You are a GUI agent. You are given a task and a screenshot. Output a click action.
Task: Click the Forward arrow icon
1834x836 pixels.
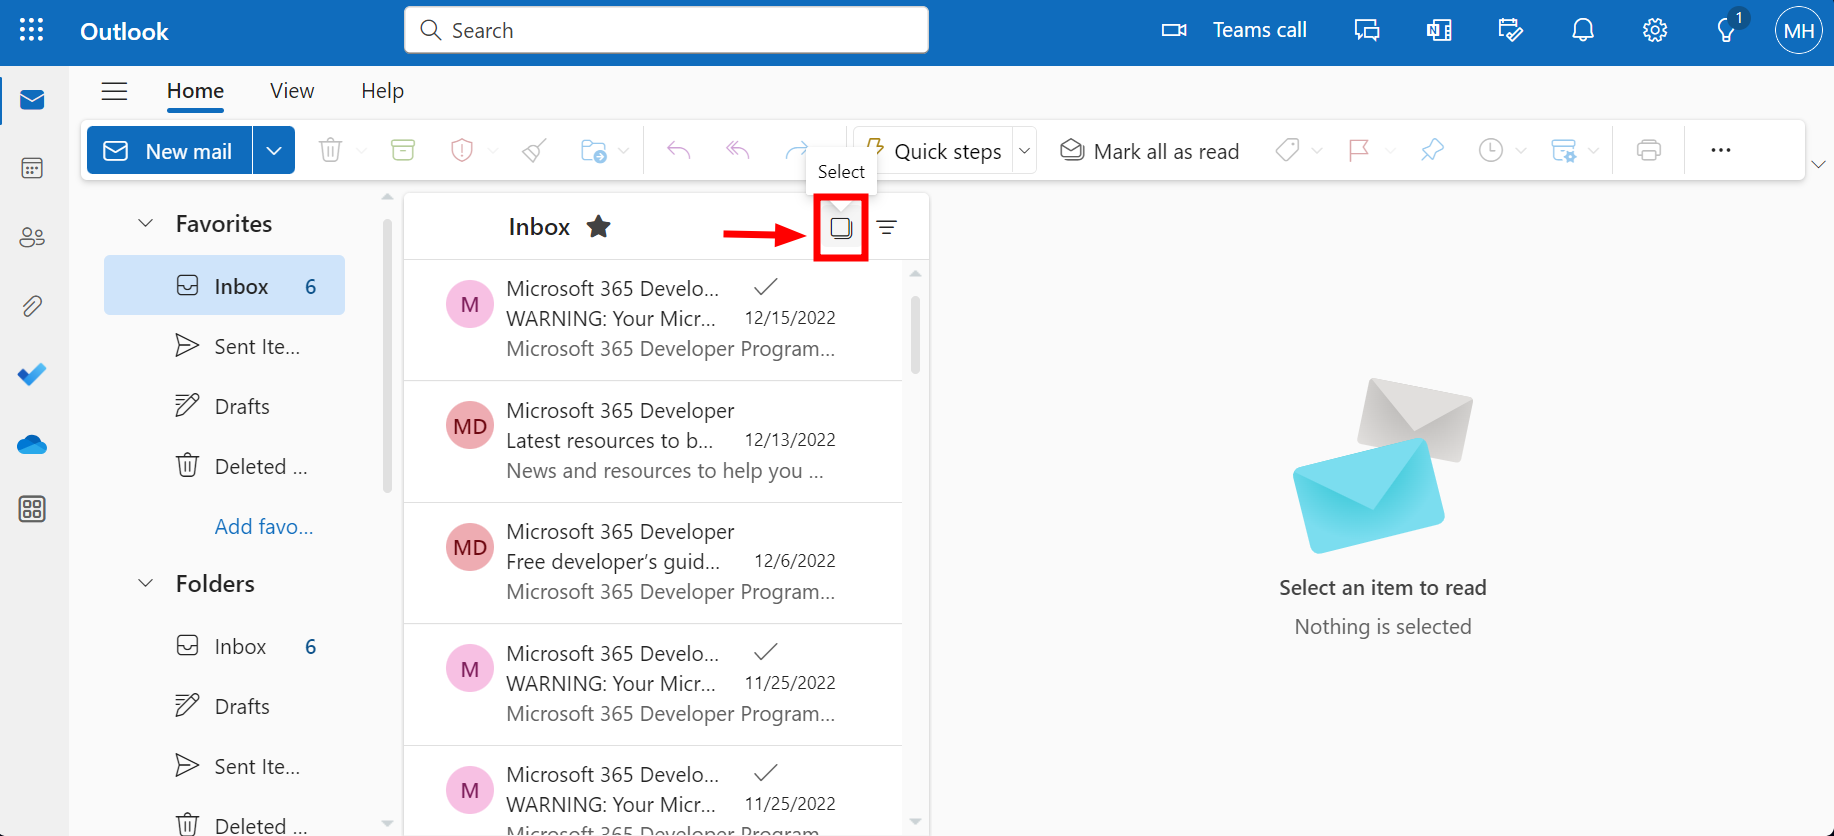pyautogui.click(x=796, y=150)
